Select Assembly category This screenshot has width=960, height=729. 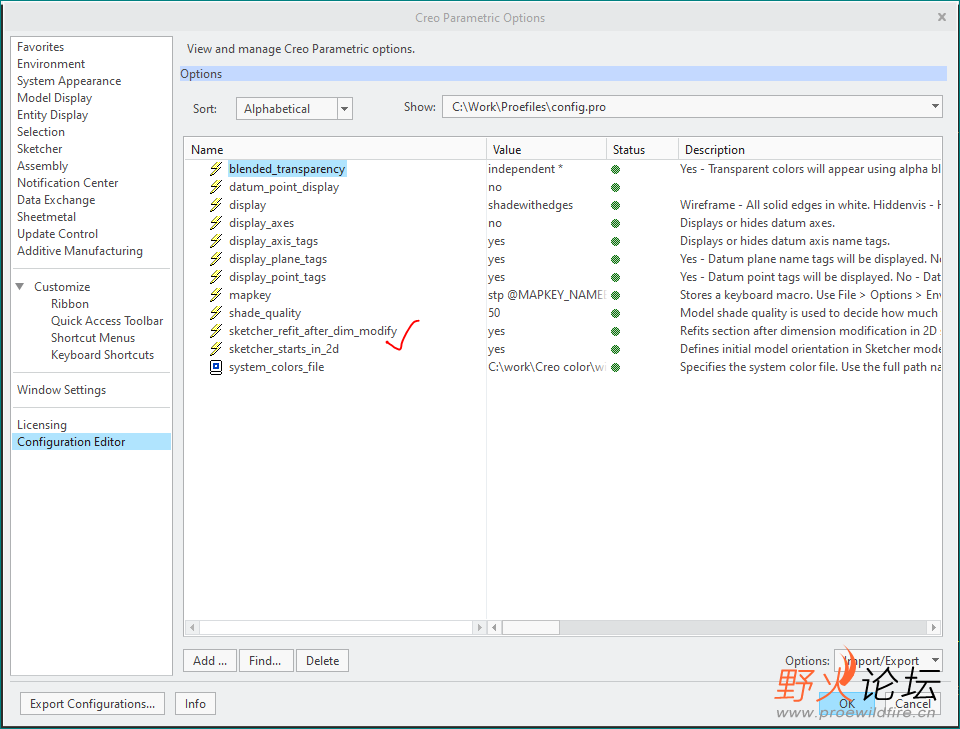coord(42,166)
